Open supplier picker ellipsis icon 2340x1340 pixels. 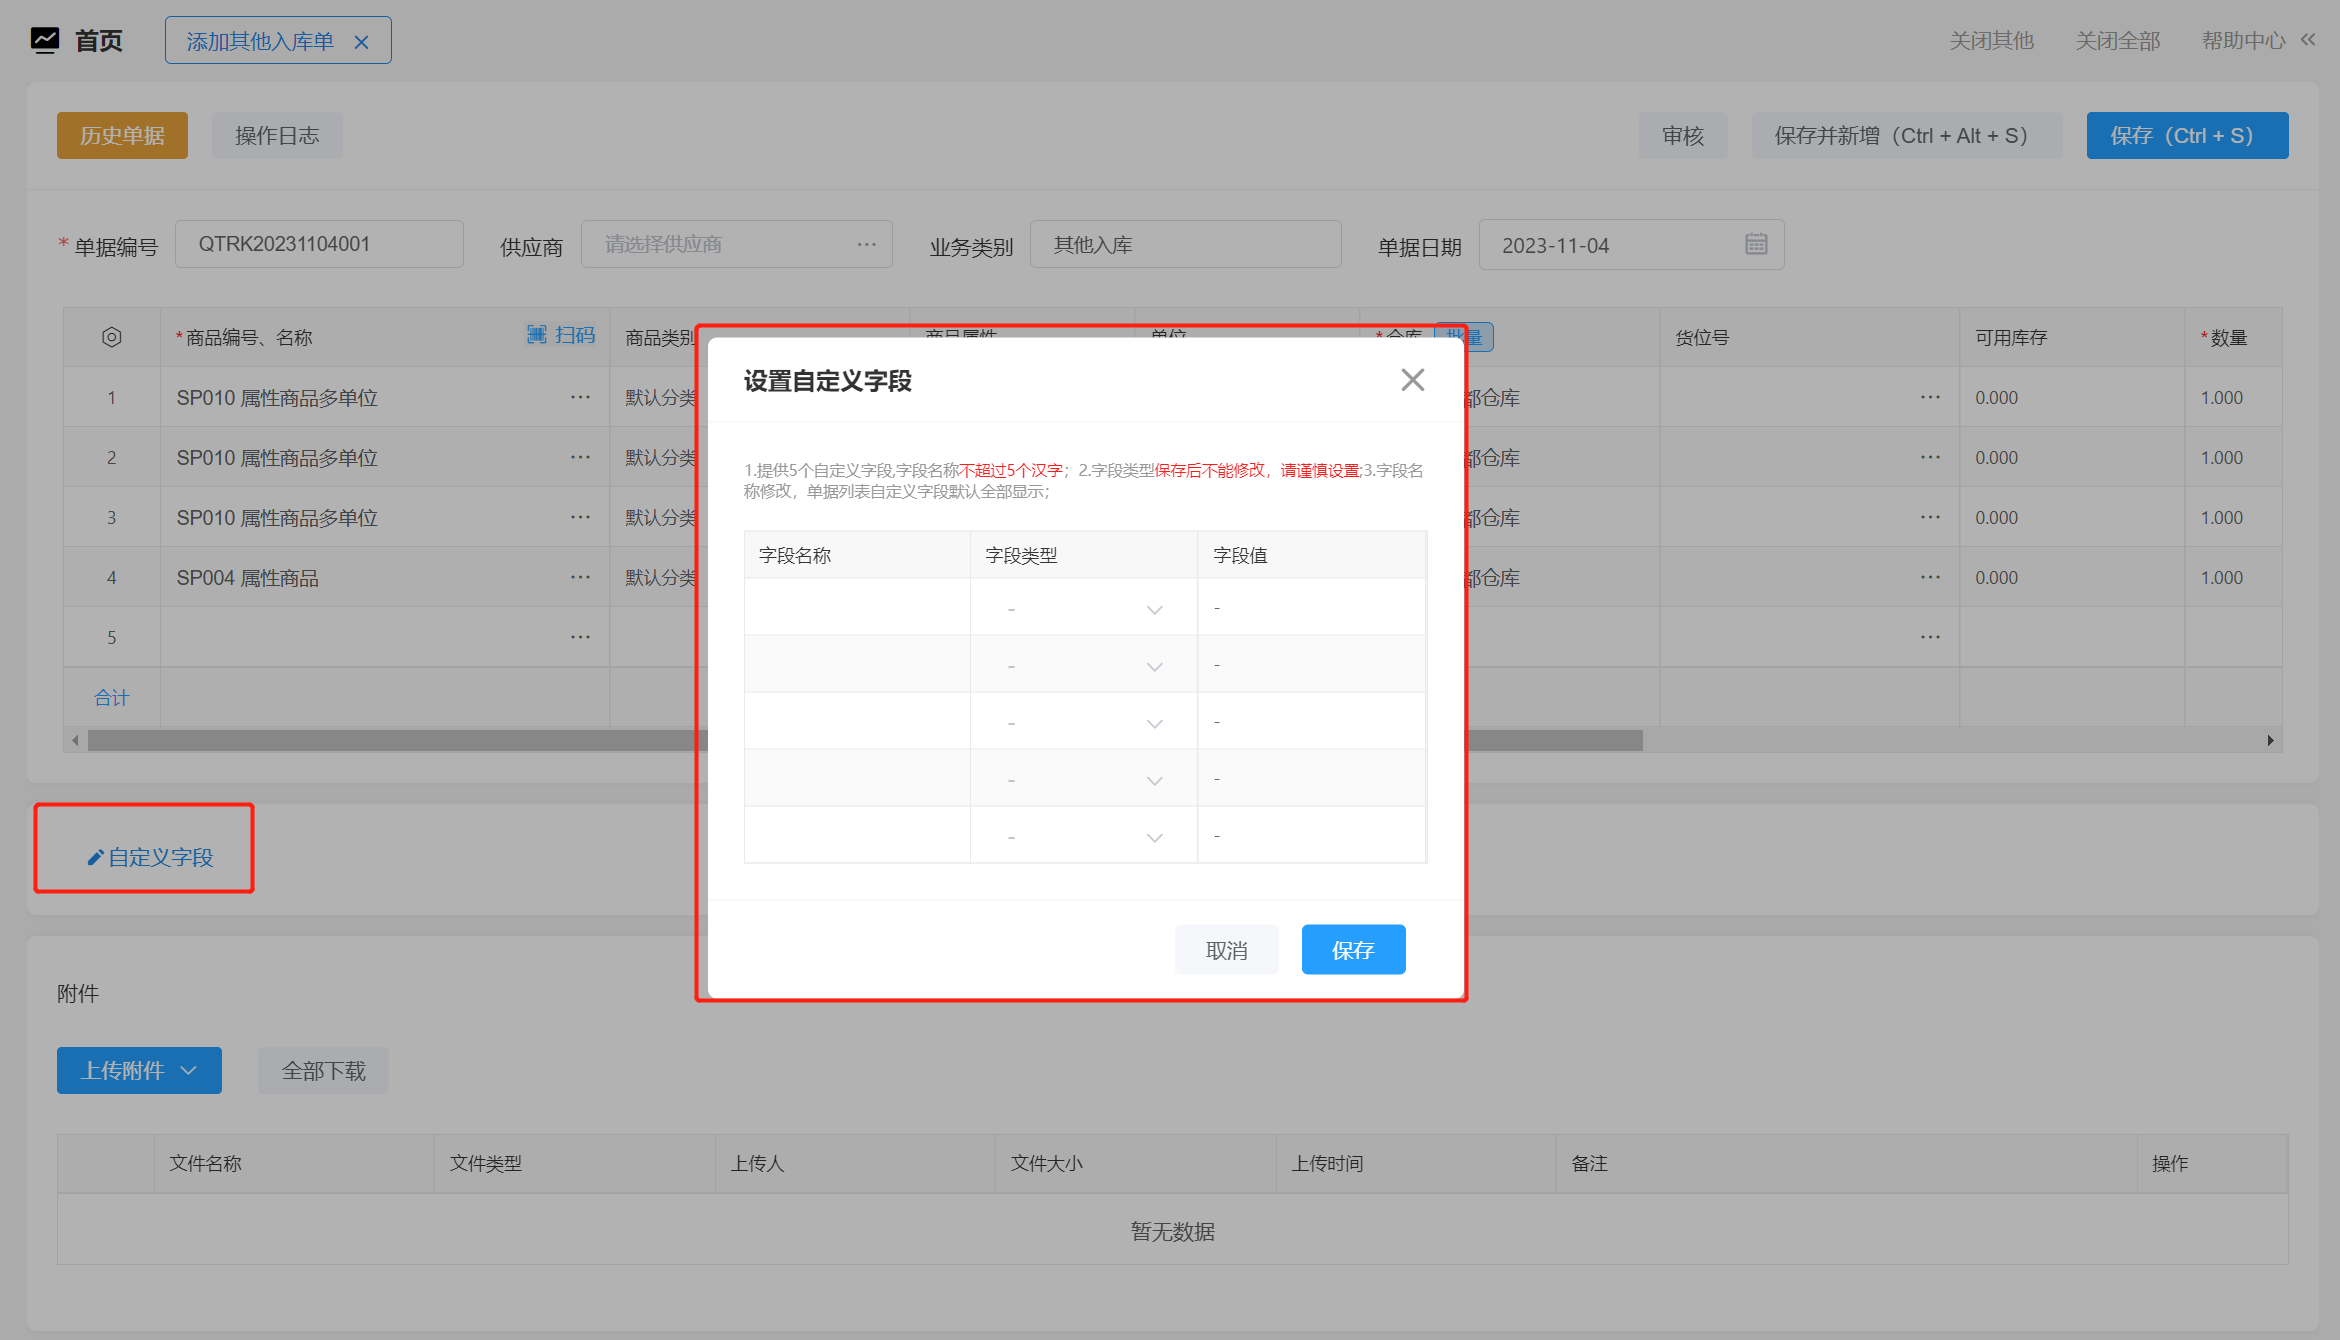click(x=866, y=244)
